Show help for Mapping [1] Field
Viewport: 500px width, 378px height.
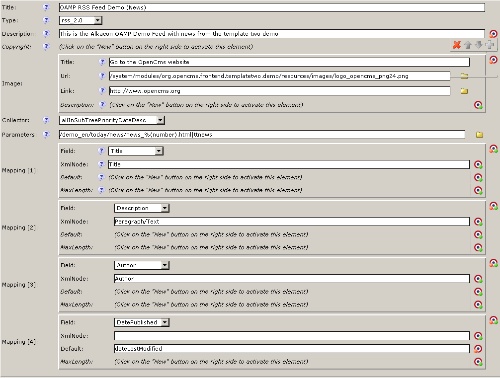101,151
